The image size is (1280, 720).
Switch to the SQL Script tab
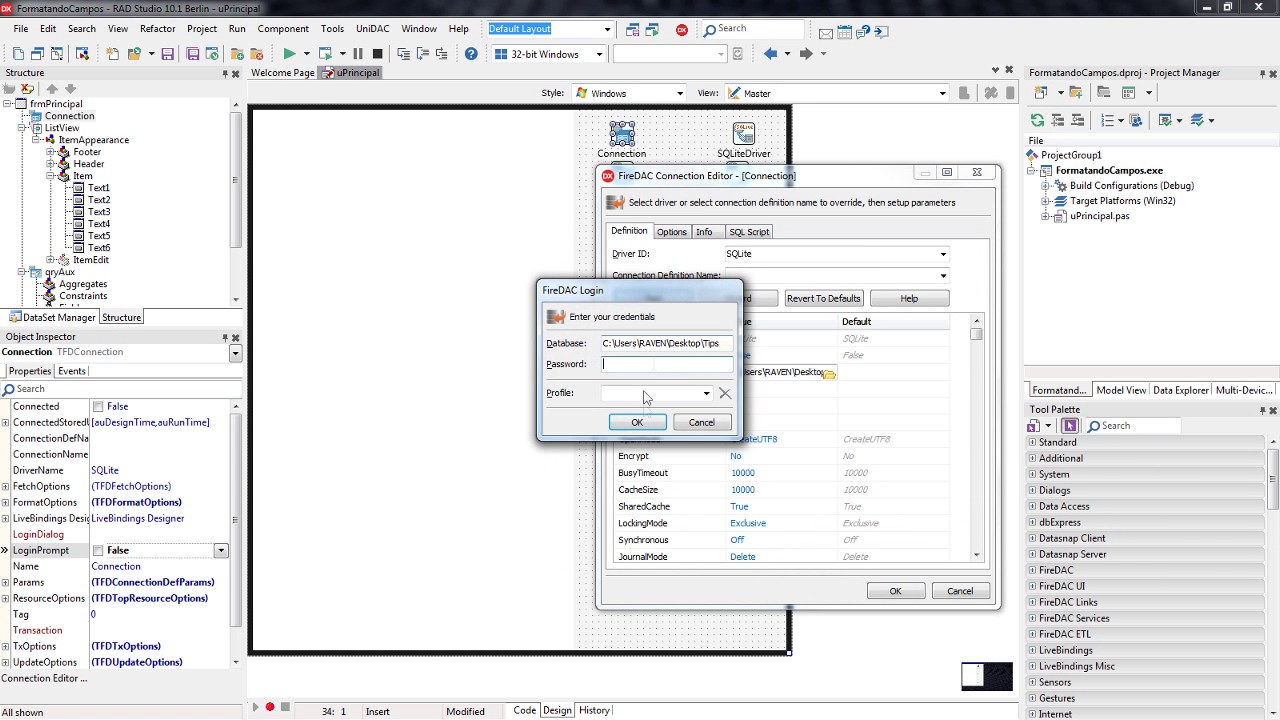click(x=749, y=232)
